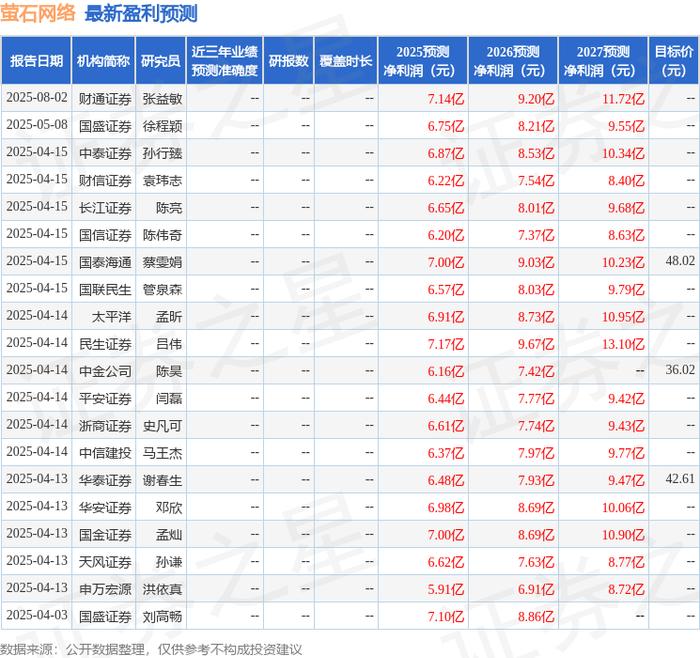
Task: Click analyst name 孟灿
Action: coord(169,535)
